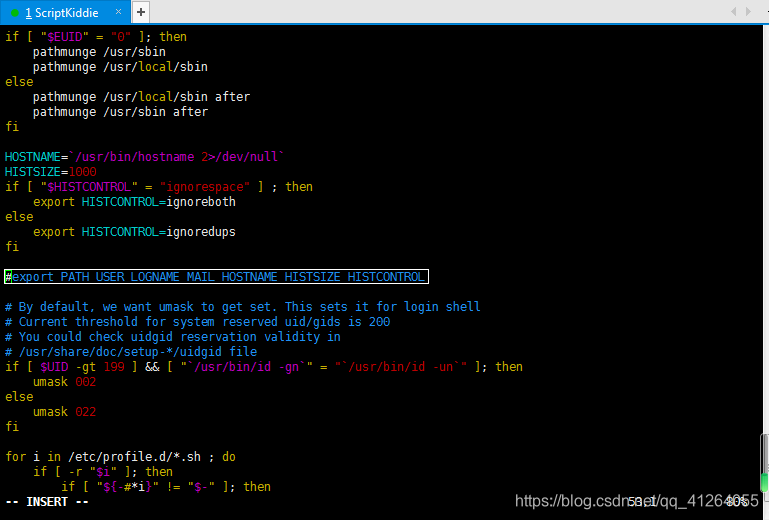
Task: Open a new session tab with plus button
Action: pyautogui.click(x=141, y=12)
